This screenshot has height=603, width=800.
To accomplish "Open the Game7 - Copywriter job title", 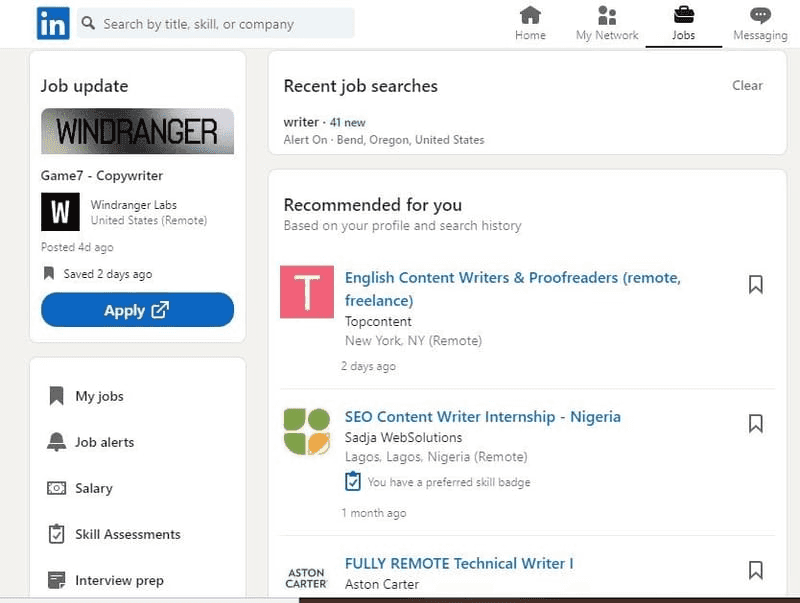I will coord(102,175).
